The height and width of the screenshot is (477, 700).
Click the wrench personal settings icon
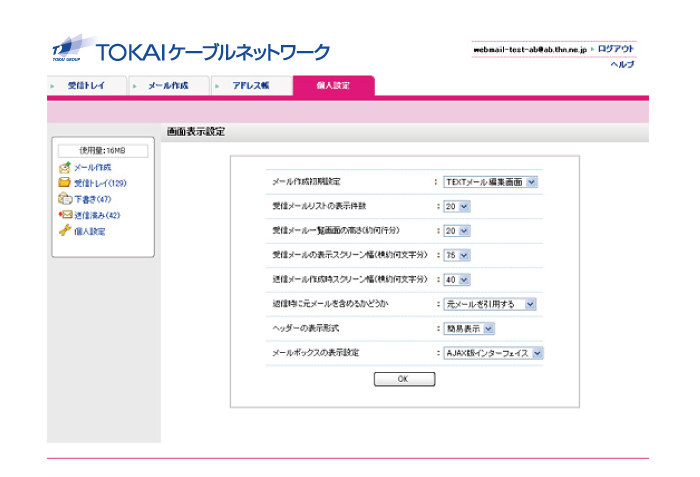click(65, 230)
